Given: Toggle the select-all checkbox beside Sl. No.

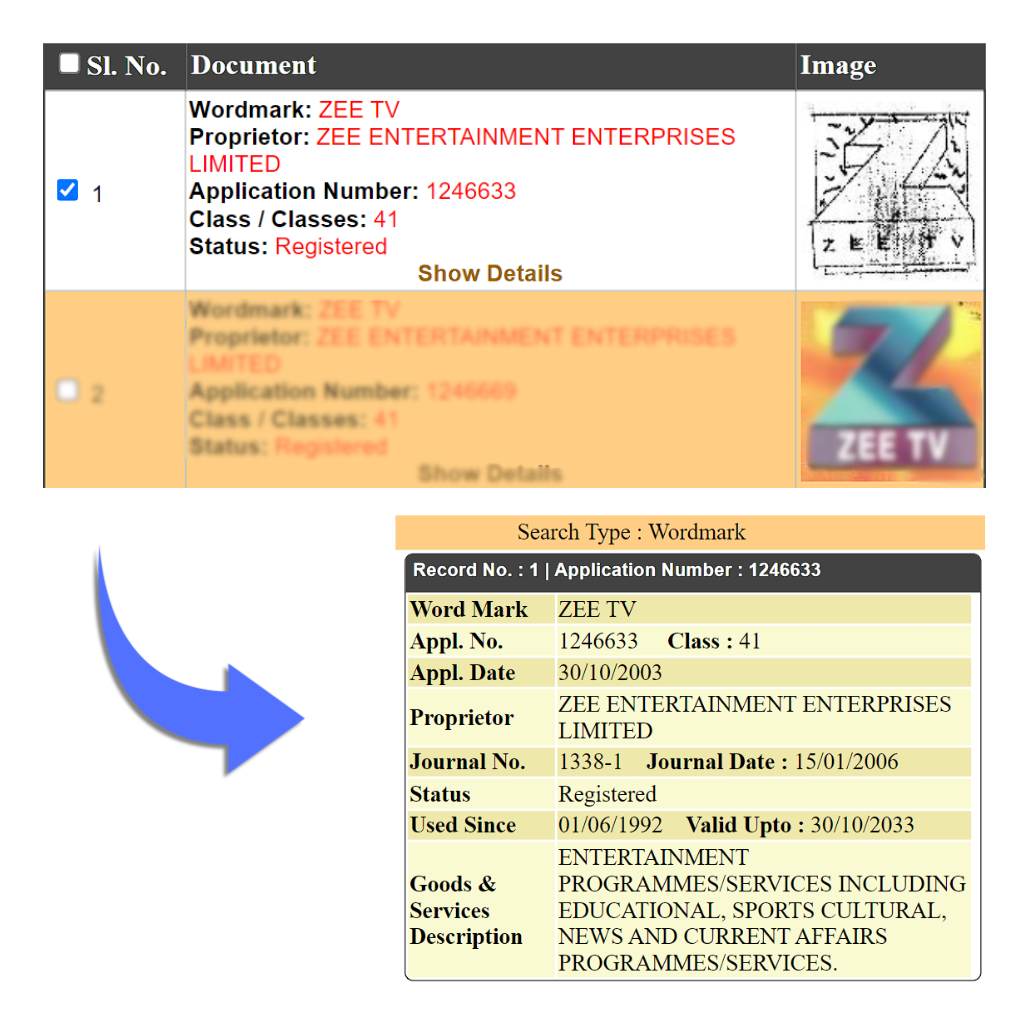Looking at the screenshot, I should pos(69,64).
